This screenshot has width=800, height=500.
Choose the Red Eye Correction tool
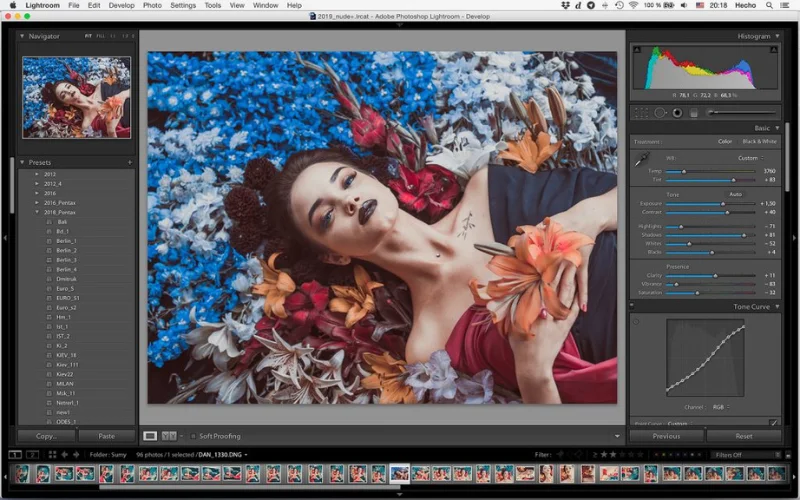677,112
